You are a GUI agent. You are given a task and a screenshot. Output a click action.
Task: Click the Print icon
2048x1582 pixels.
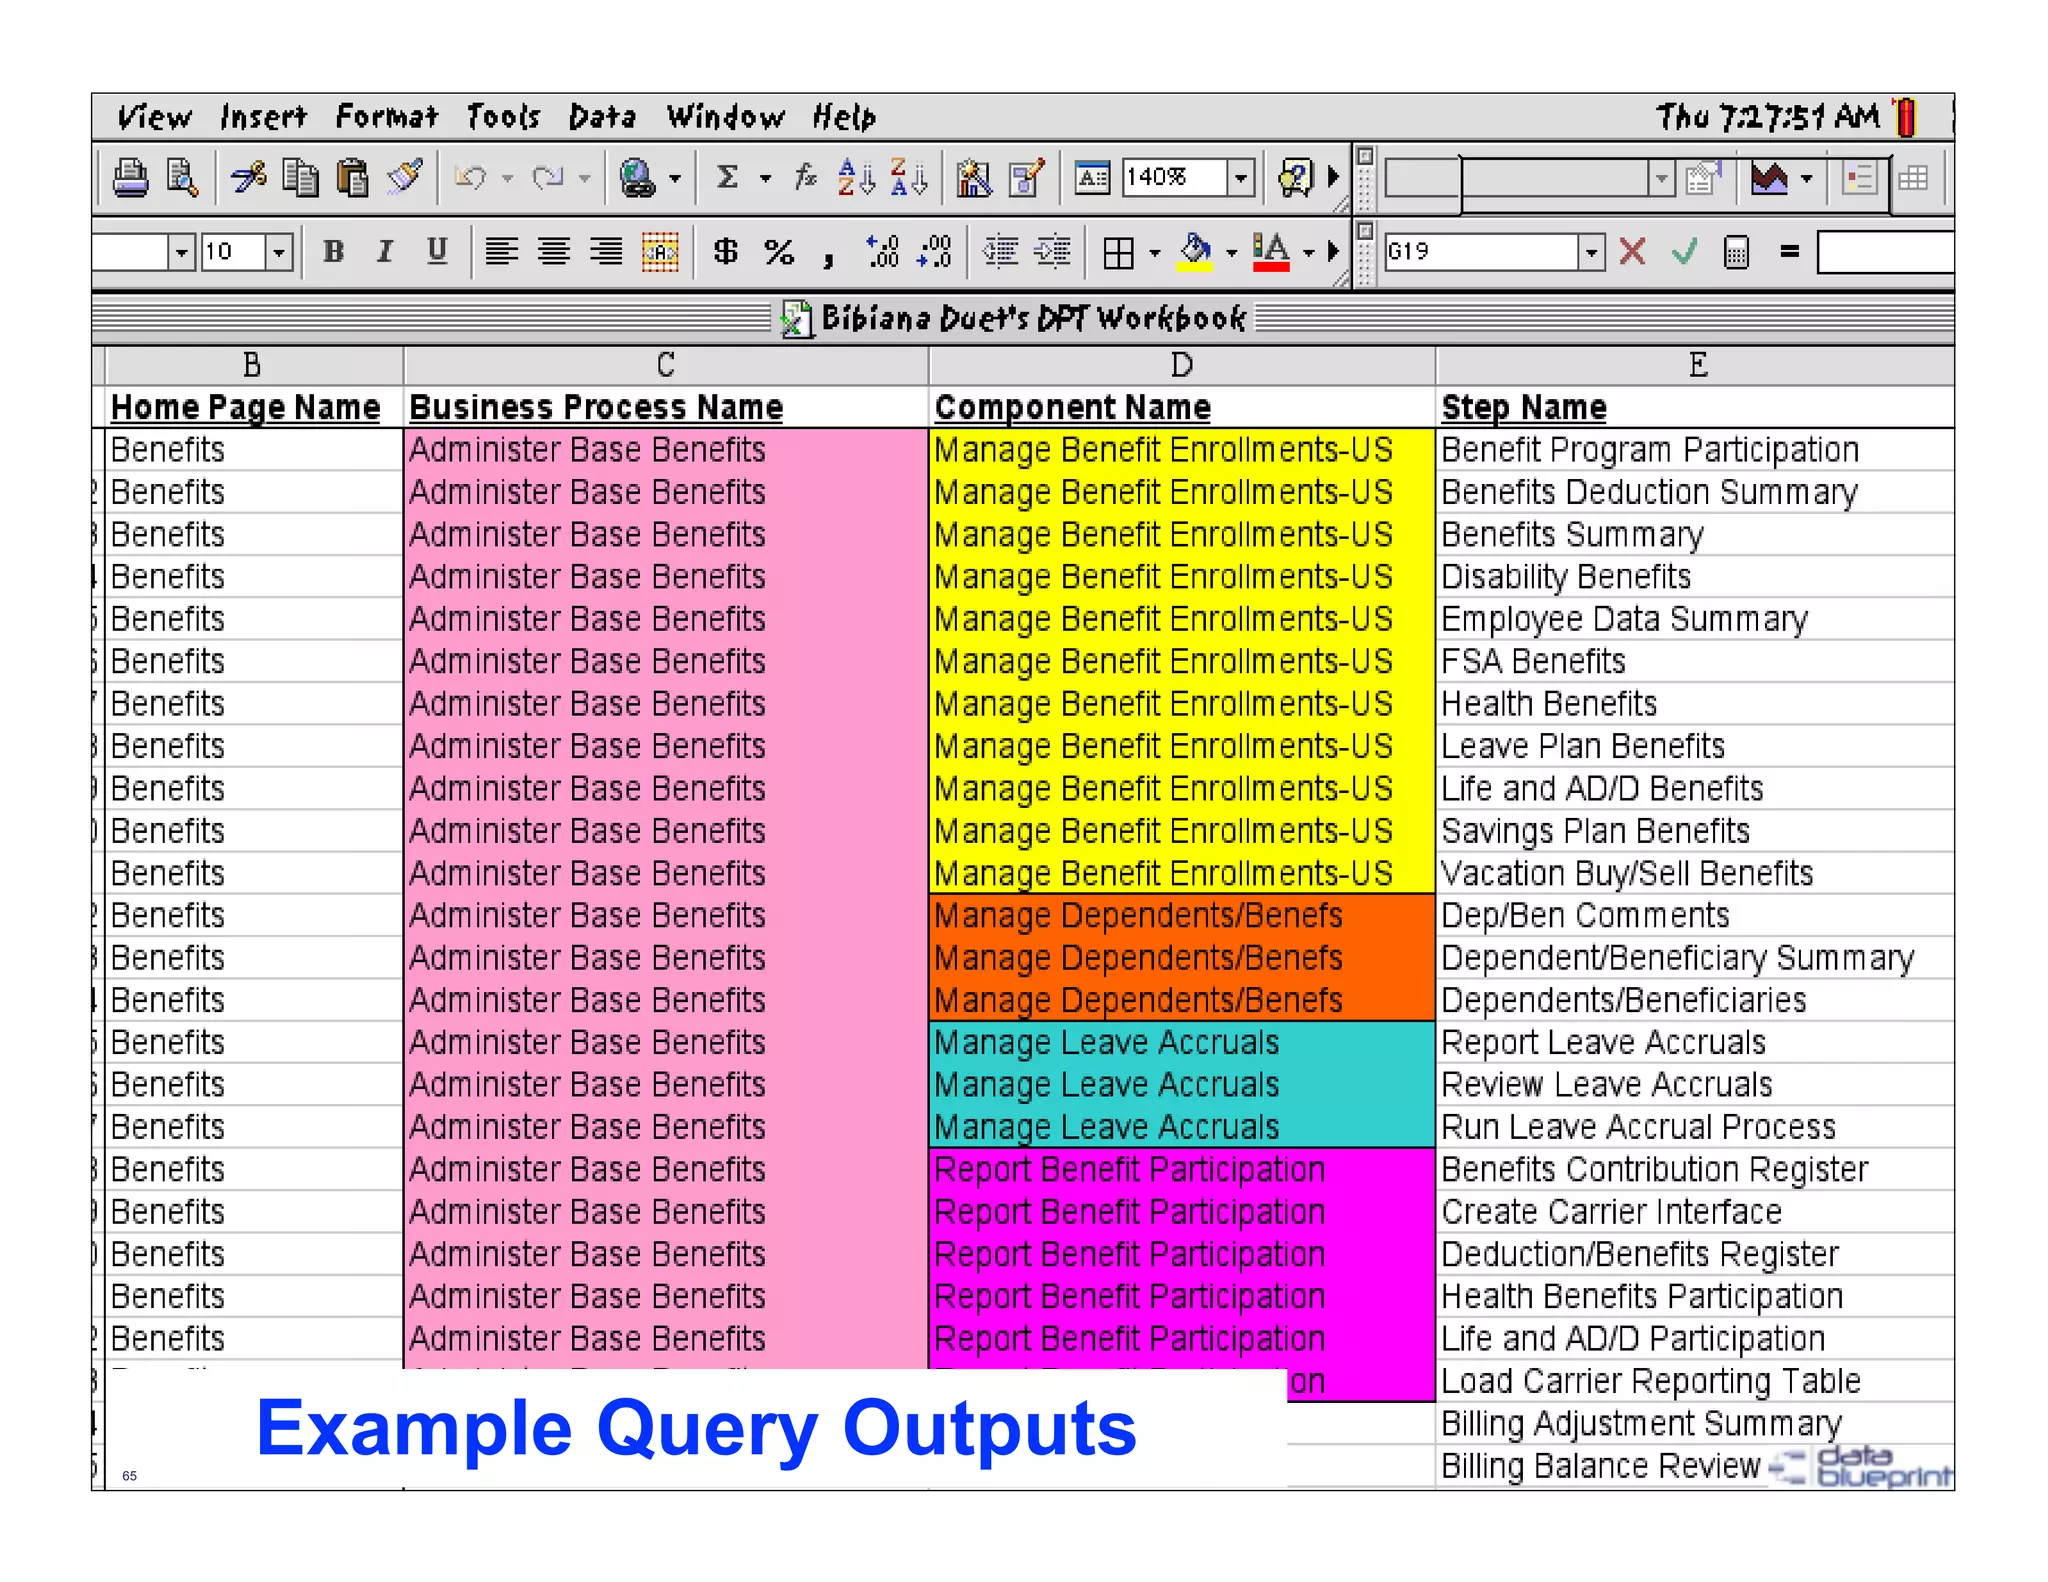click(131, 178)
